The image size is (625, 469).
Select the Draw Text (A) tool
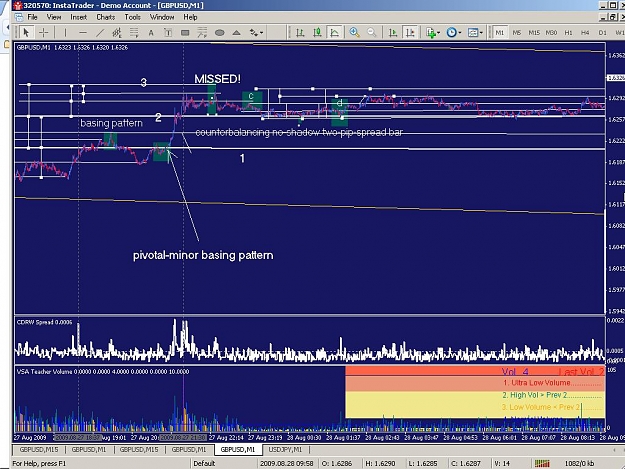151,33
